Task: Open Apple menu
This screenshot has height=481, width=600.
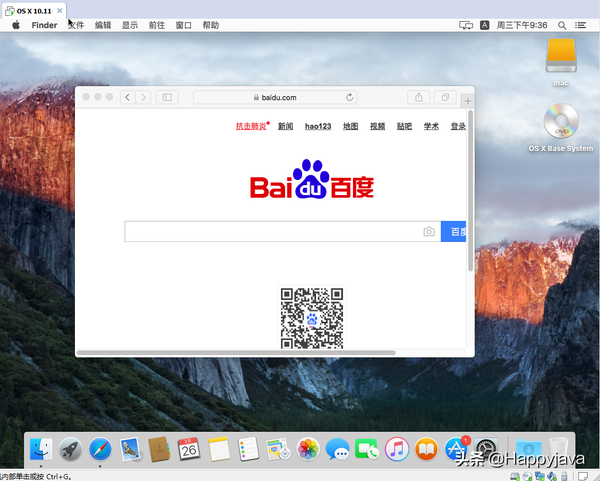Action: pyautogui.click(x=16, y=25)
